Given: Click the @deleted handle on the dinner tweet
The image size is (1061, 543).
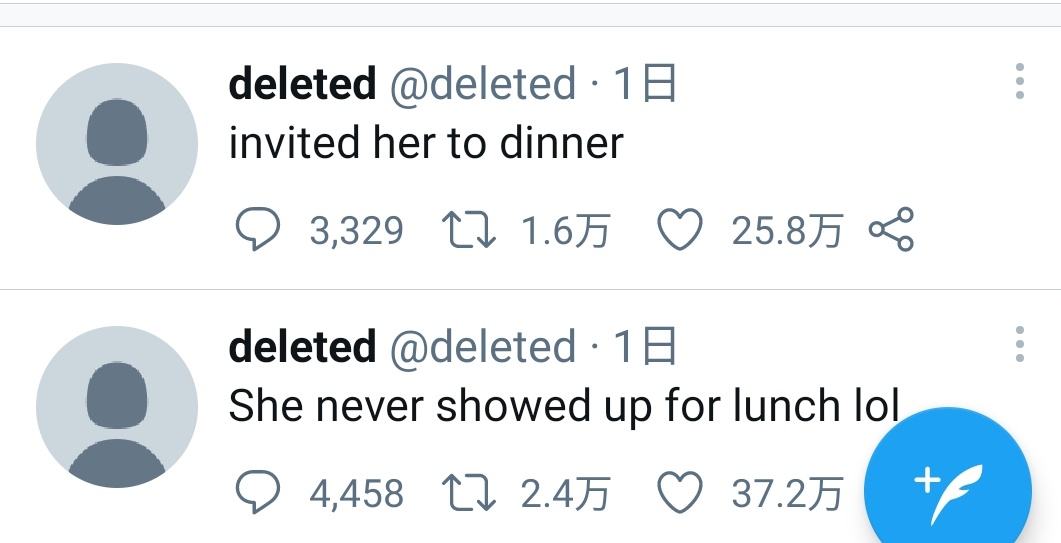Looking at the screenshot, I should coord(482,85).
